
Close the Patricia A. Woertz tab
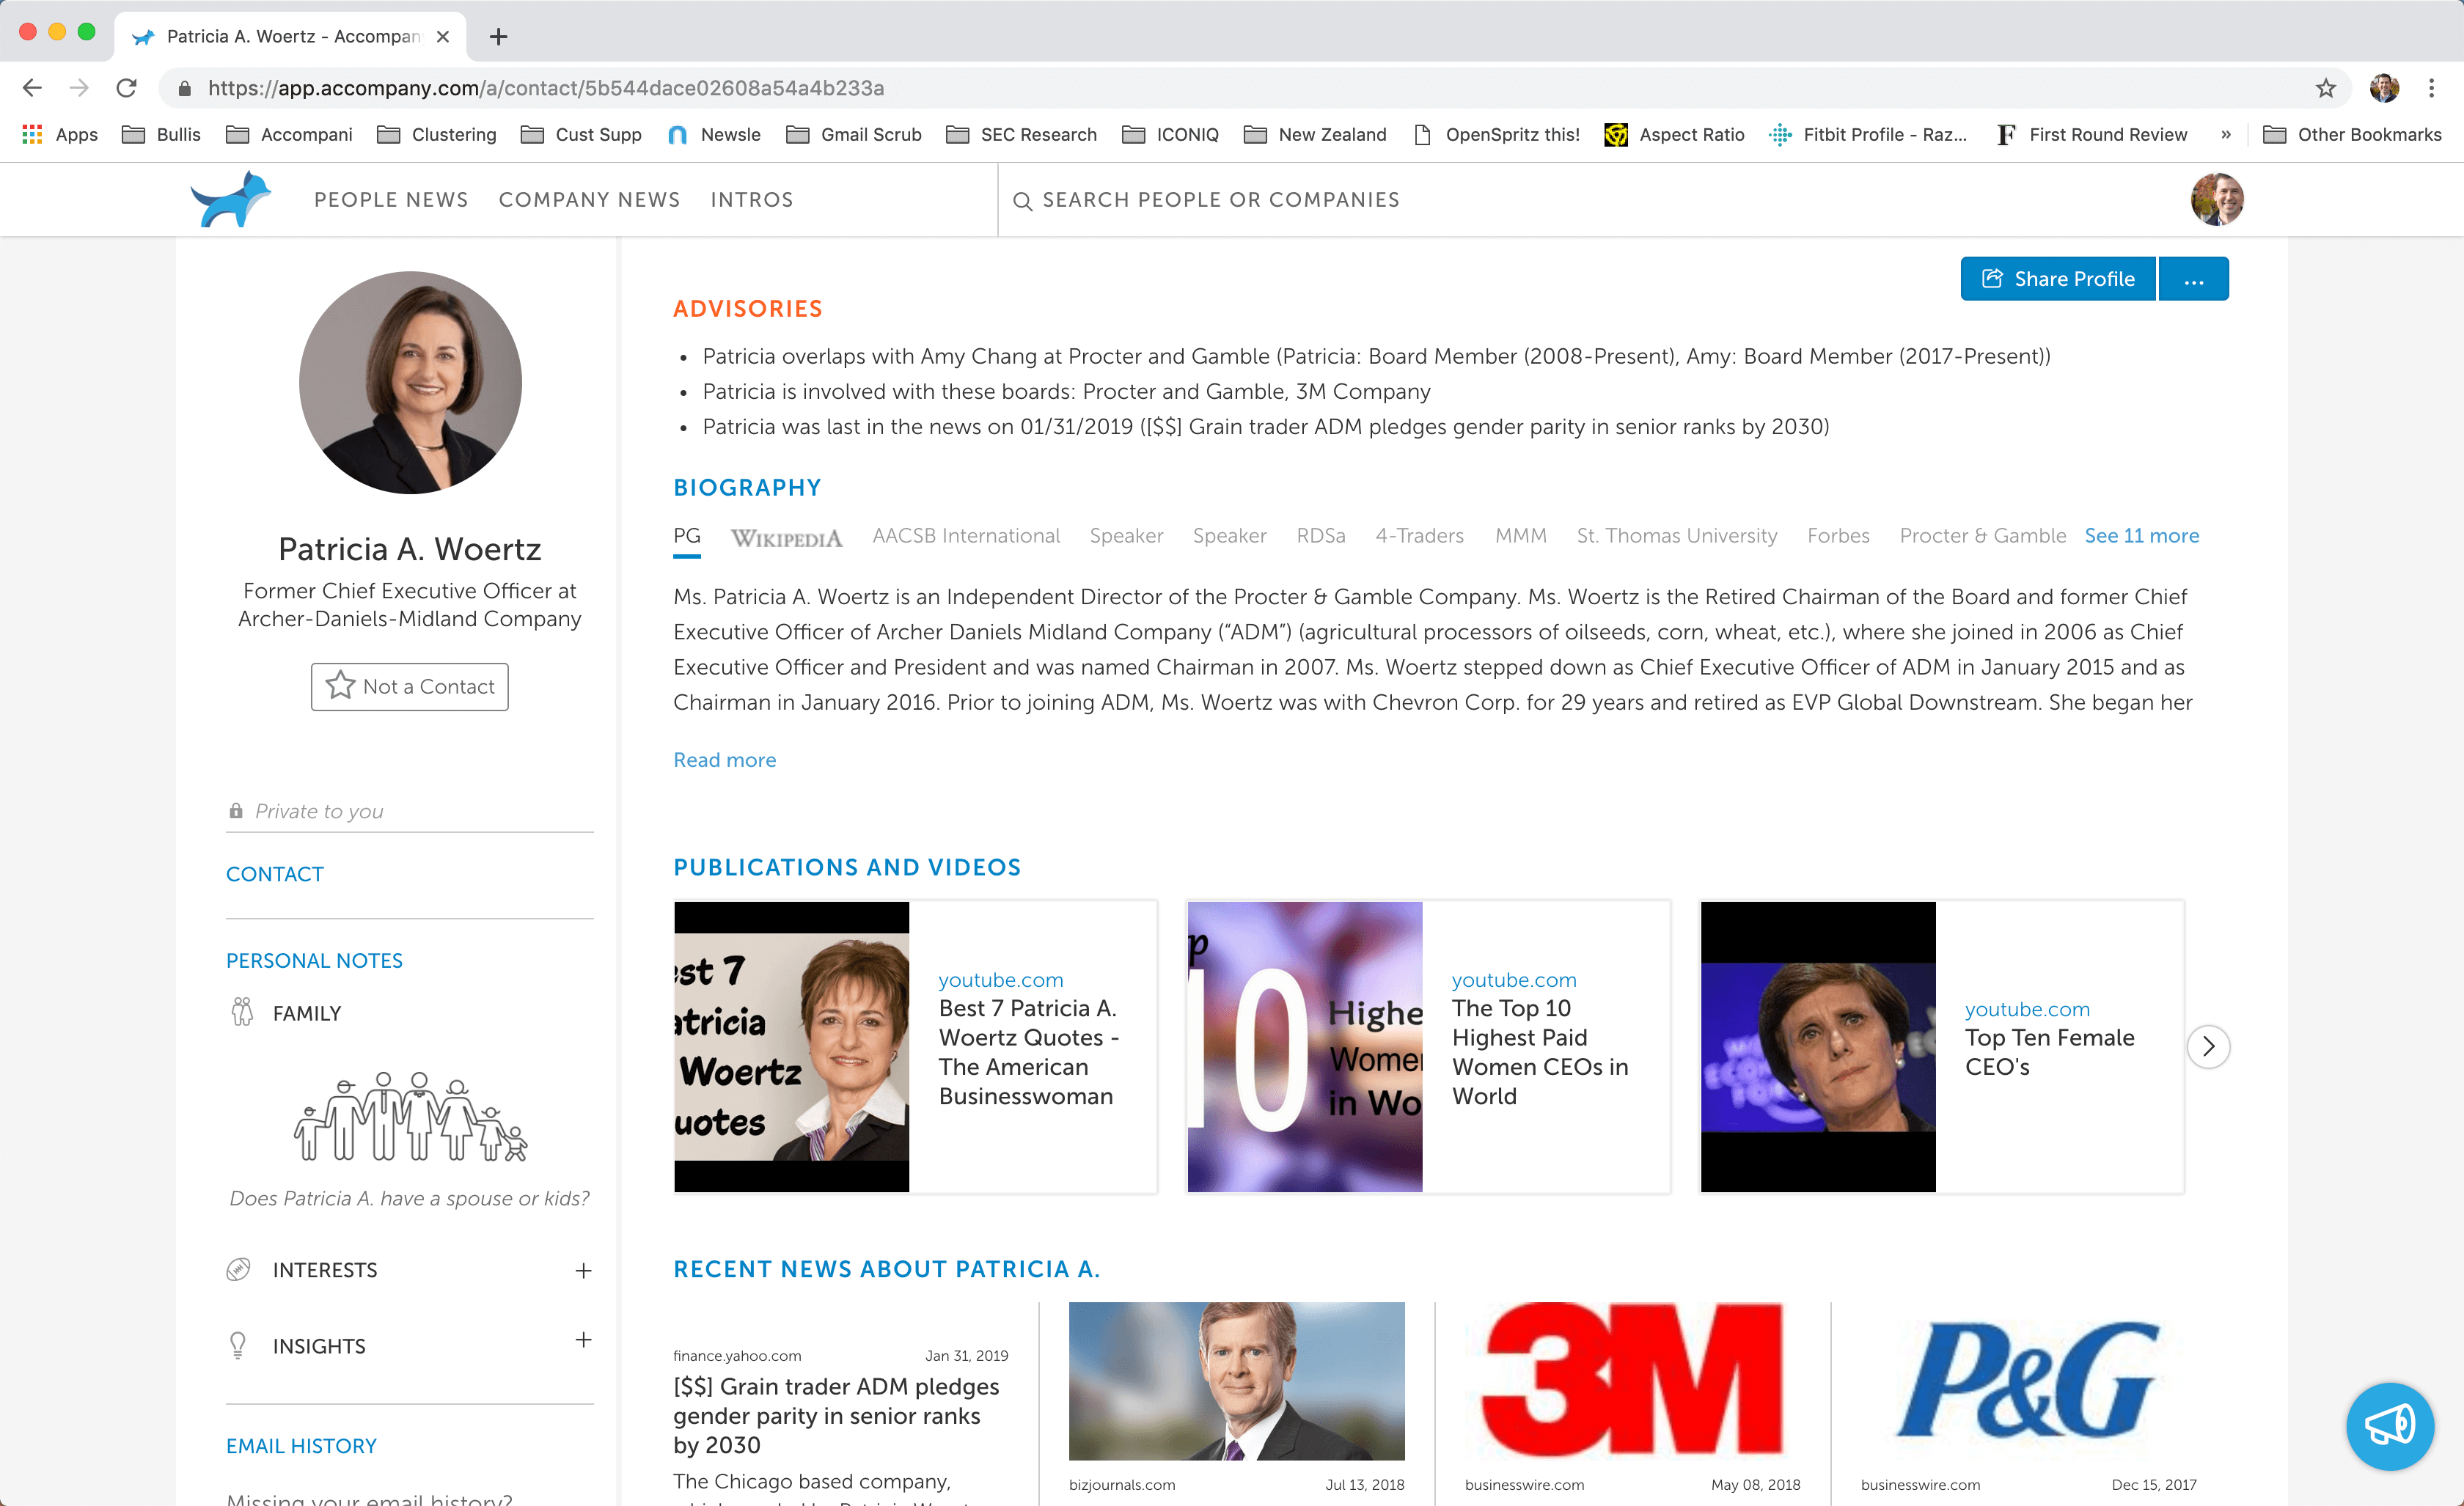(443, 37)
